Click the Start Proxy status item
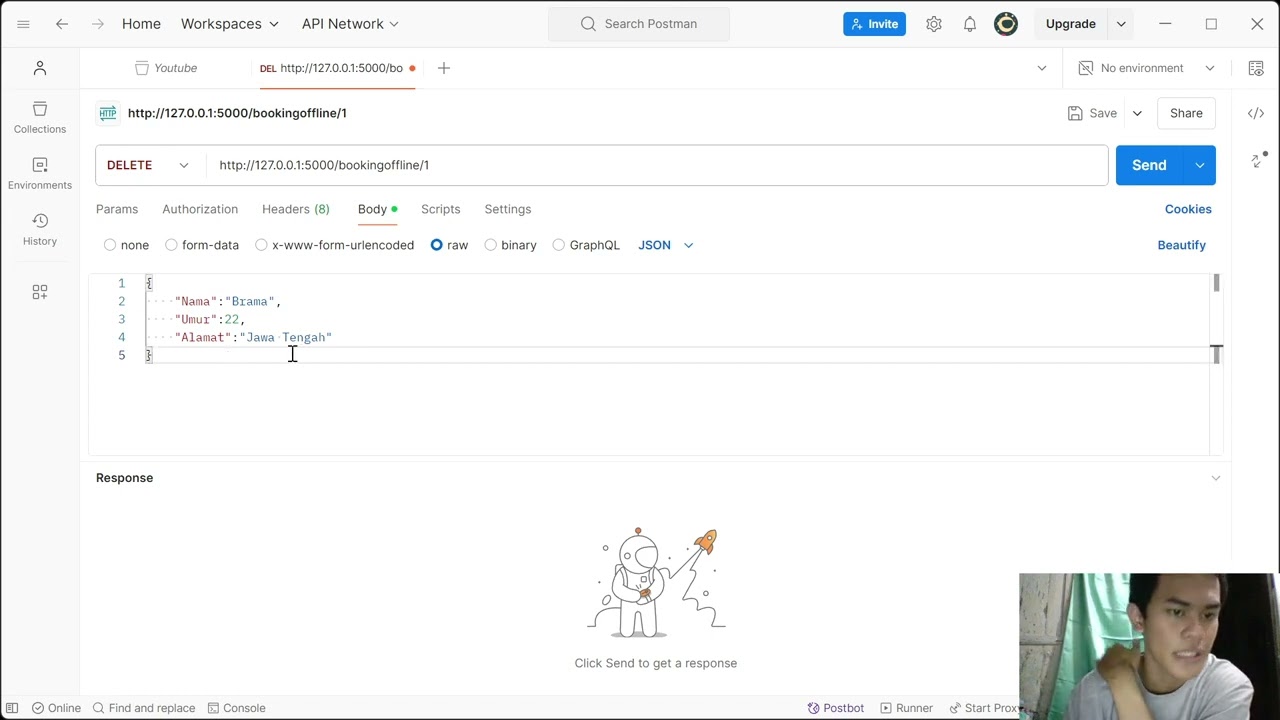Image resolution: width=1280 pixels, height=720 pixels. (x=983, y=708)
